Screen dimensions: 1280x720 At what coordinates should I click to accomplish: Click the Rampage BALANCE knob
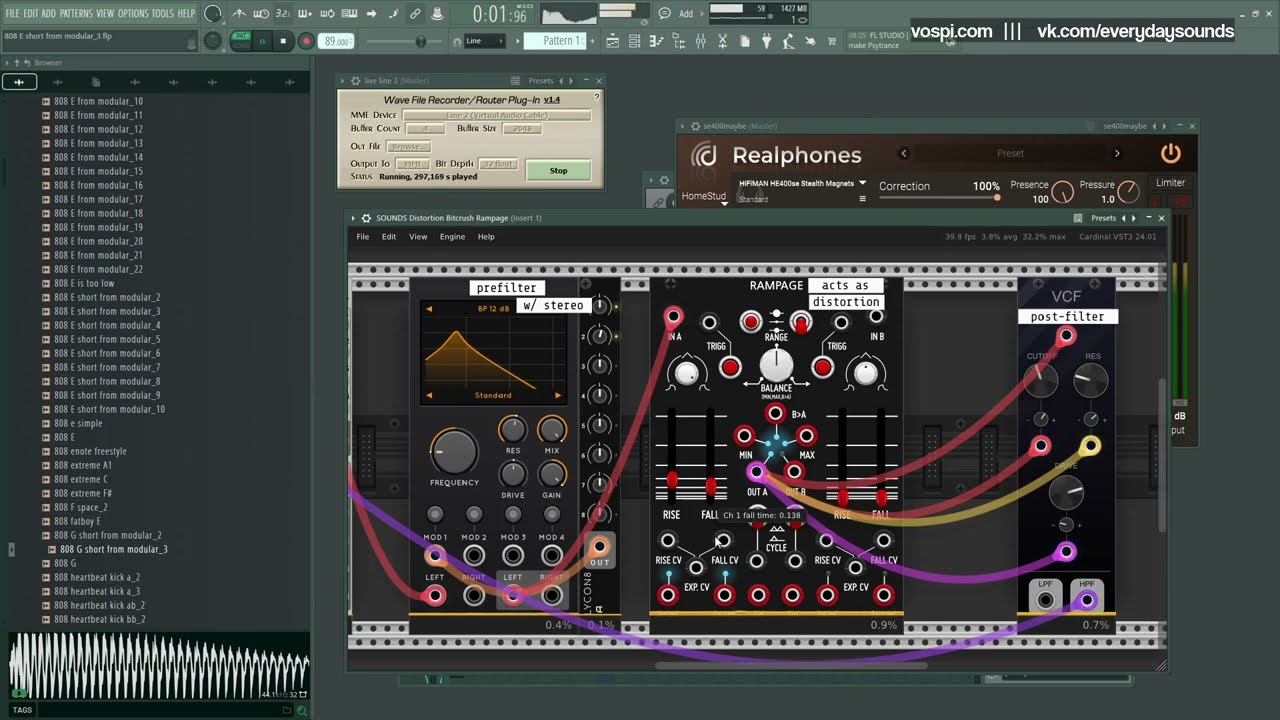(x=776, y=367)
